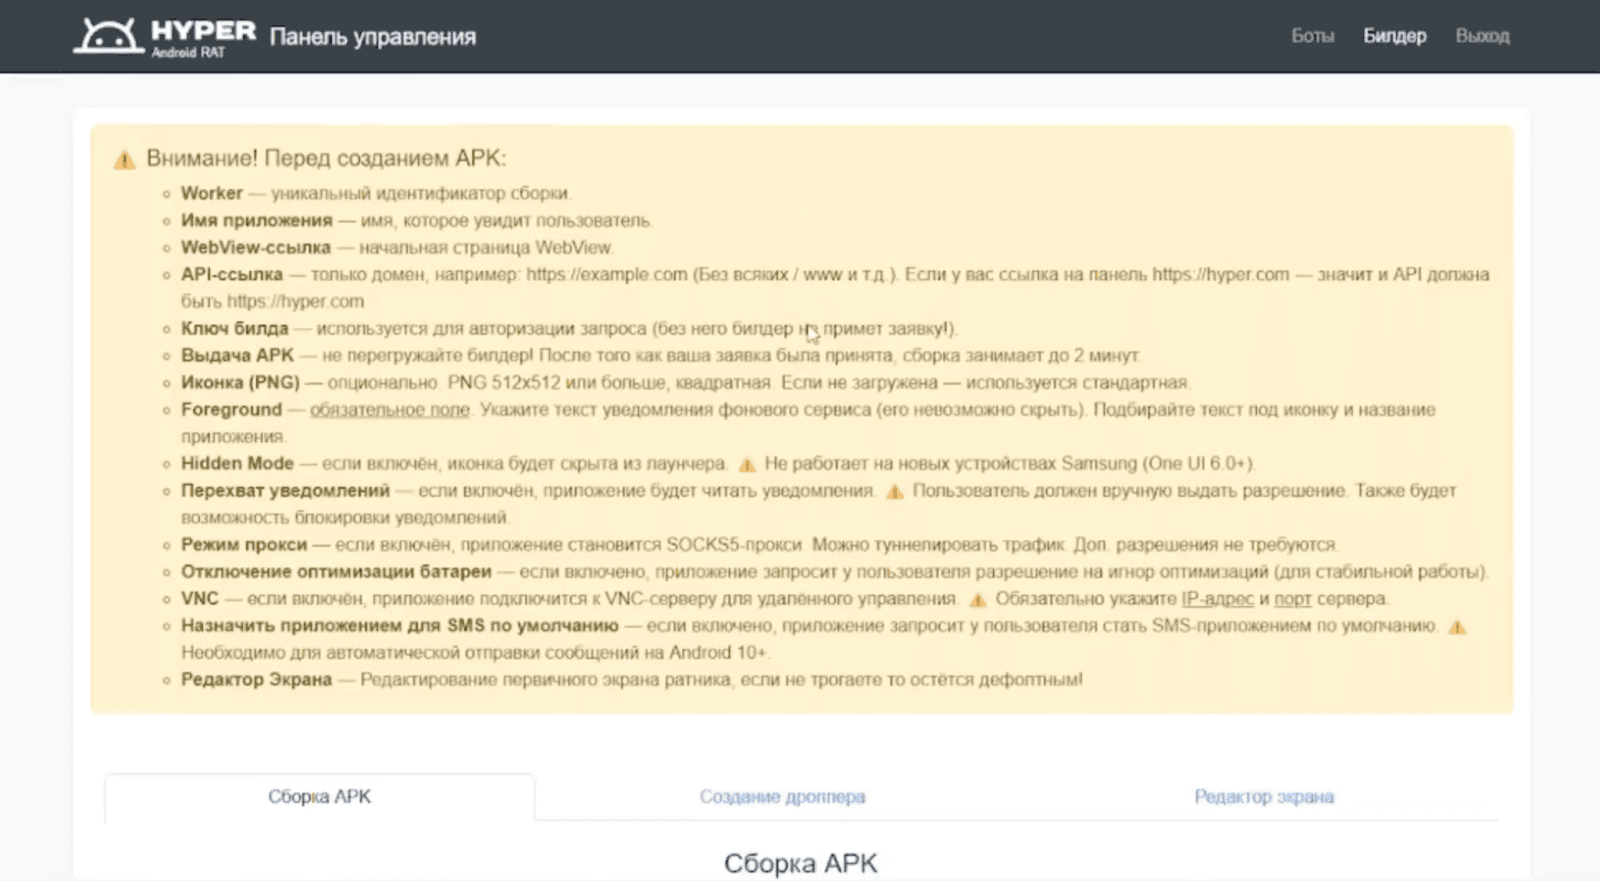Click the Внимание! Перед созданием APK heading
Viewport: 1600px width, 881px height.
tap(326, 158)
